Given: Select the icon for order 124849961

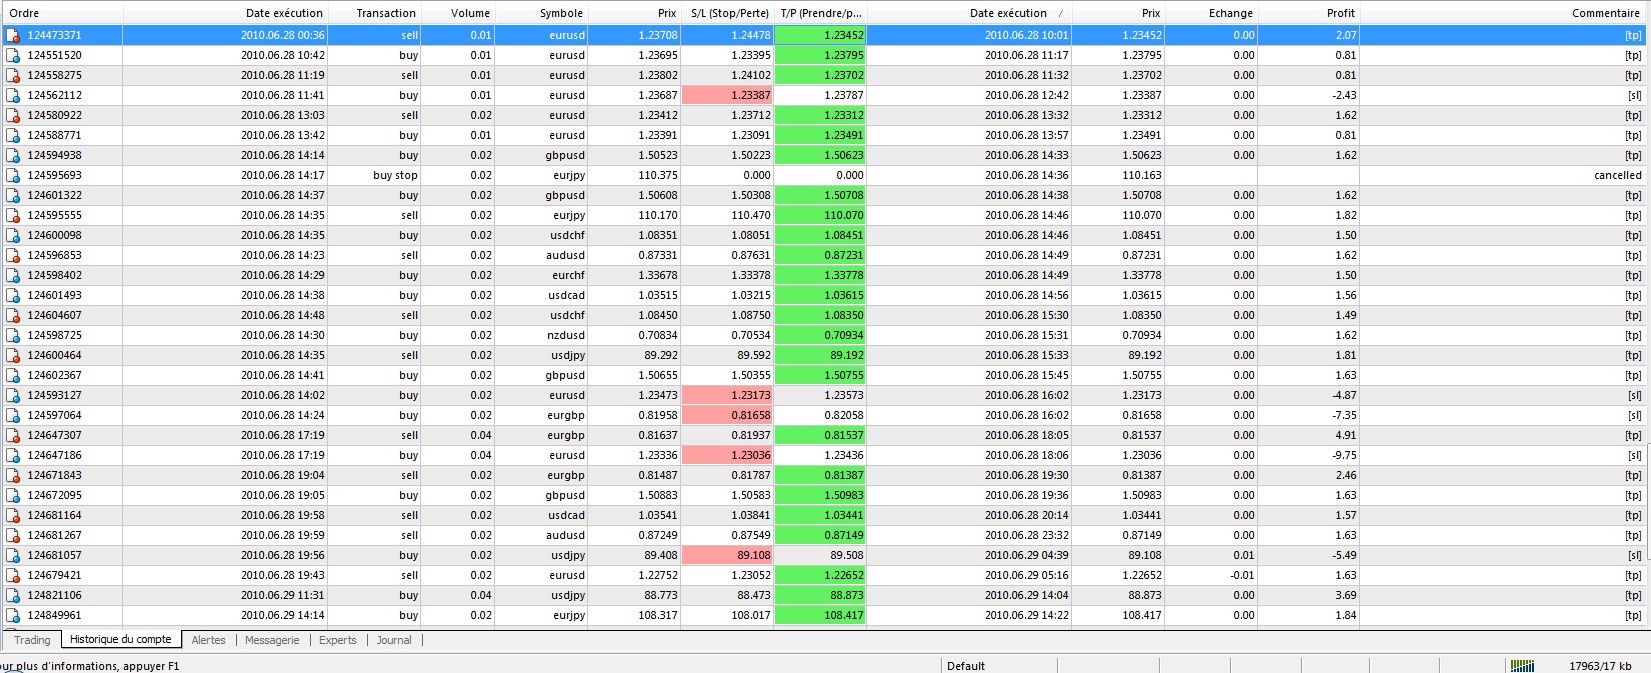Looking at the screenshot, I should point(13,615).
